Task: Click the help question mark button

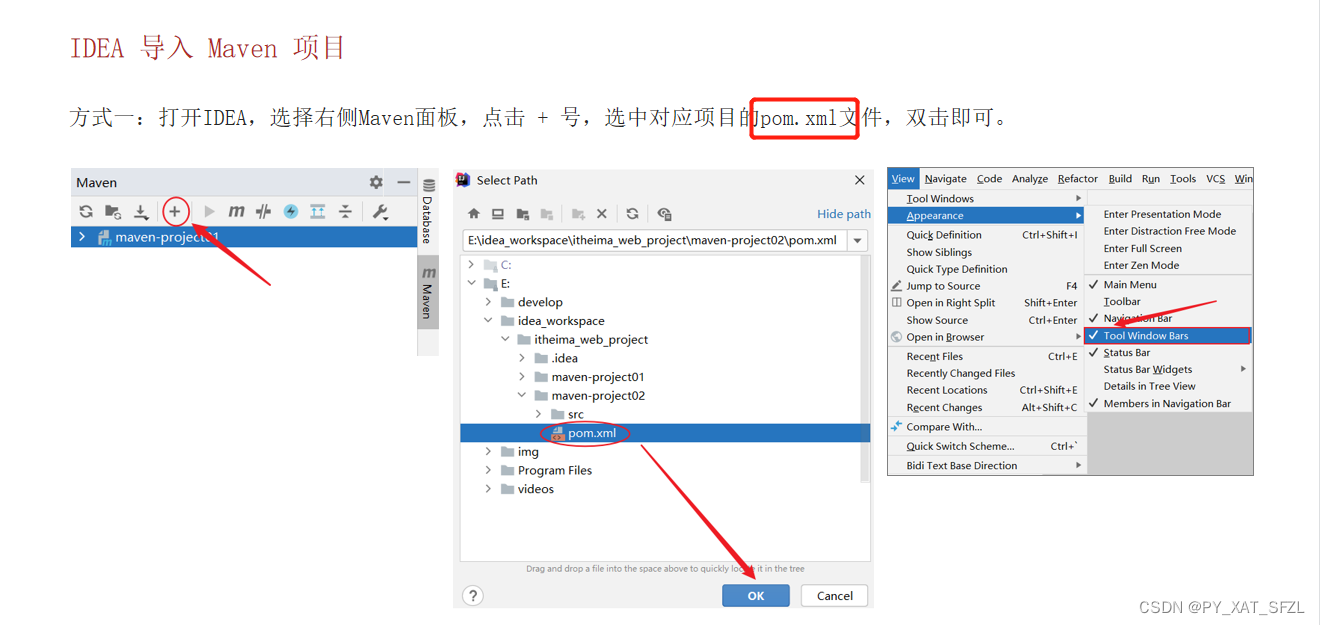Action: pyautogui.click(x=473, y=595)
